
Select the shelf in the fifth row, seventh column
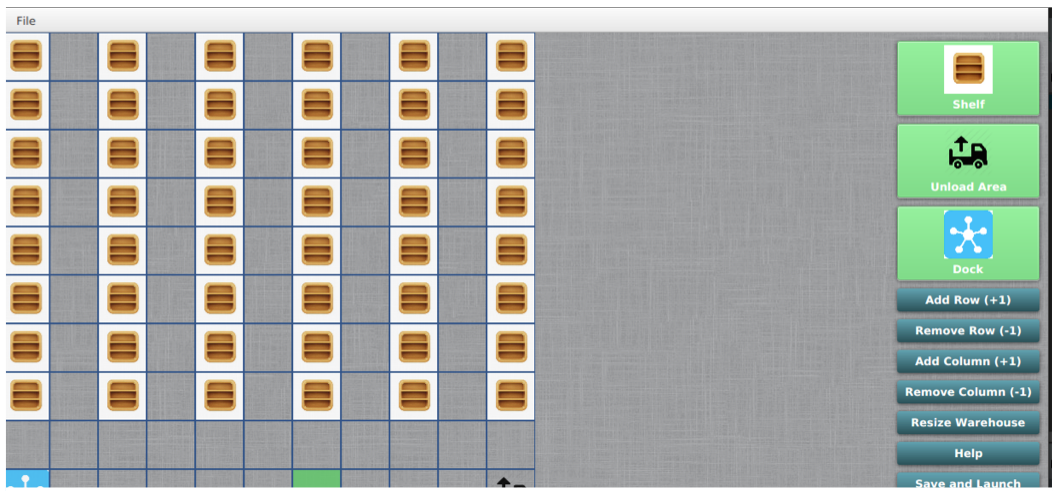pos(316,250)
